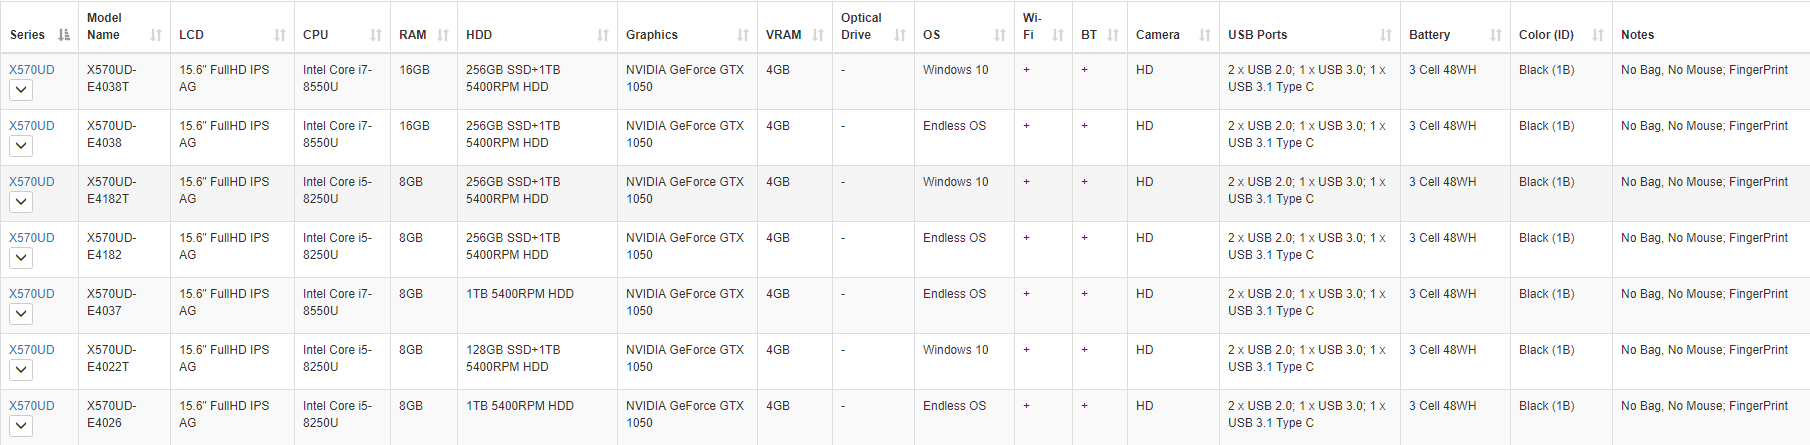Expand row details for X570UD-E4038T
Screen dimensions: 1810x445
pos(21,90)
